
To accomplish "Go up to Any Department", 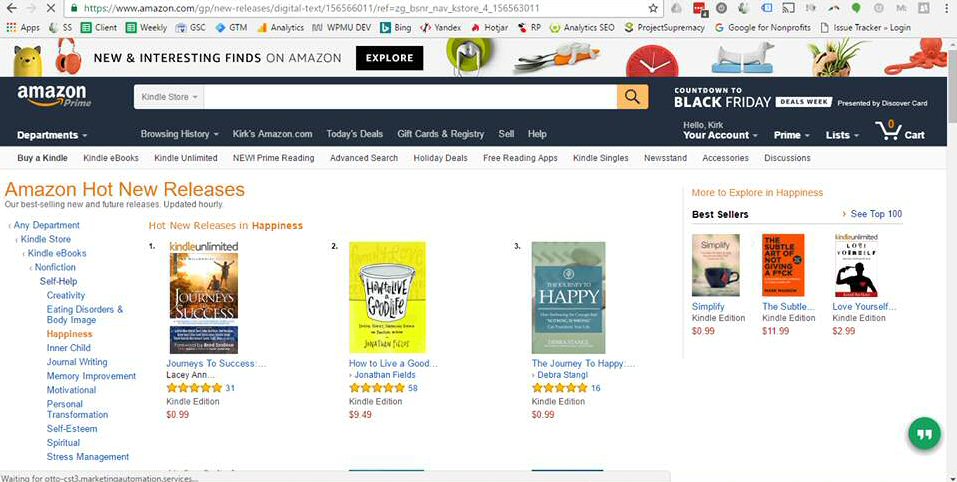I will pyautogui.click(x=46, y=225).
